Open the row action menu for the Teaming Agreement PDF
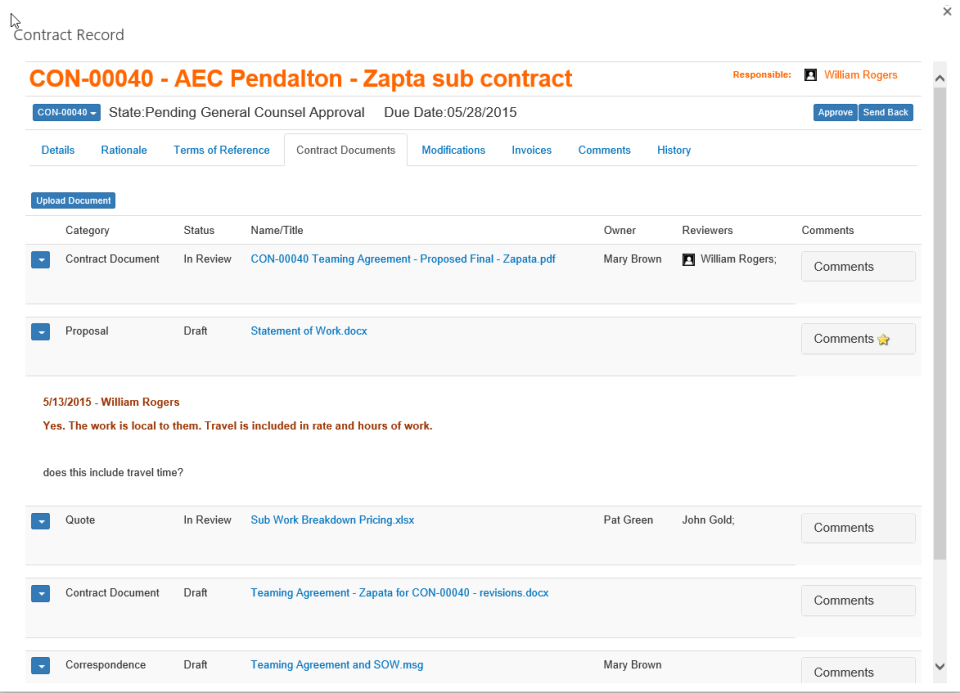 coord(40,259)
